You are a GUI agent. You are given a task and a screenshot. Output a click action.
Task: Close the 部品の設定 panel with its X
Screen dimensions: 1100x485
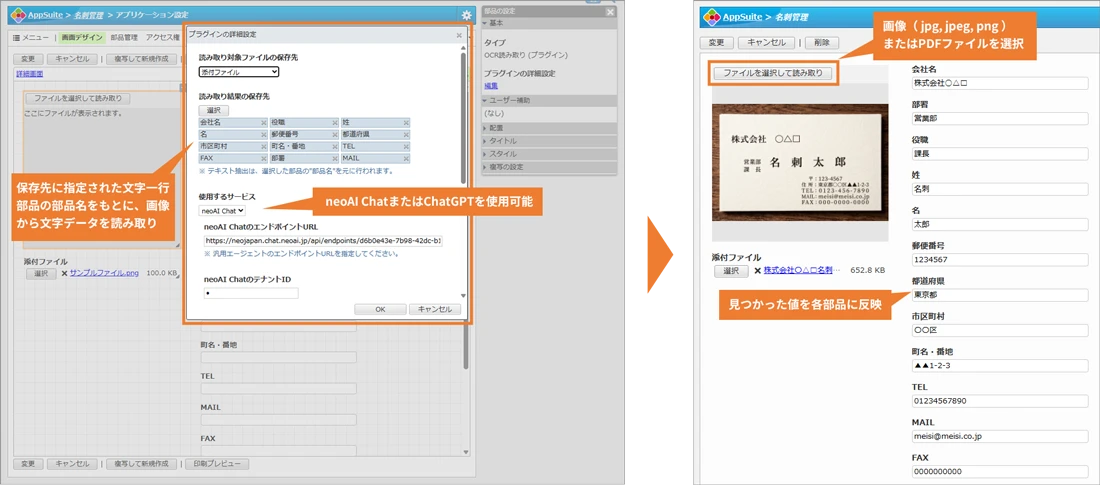tap(610, 12)
